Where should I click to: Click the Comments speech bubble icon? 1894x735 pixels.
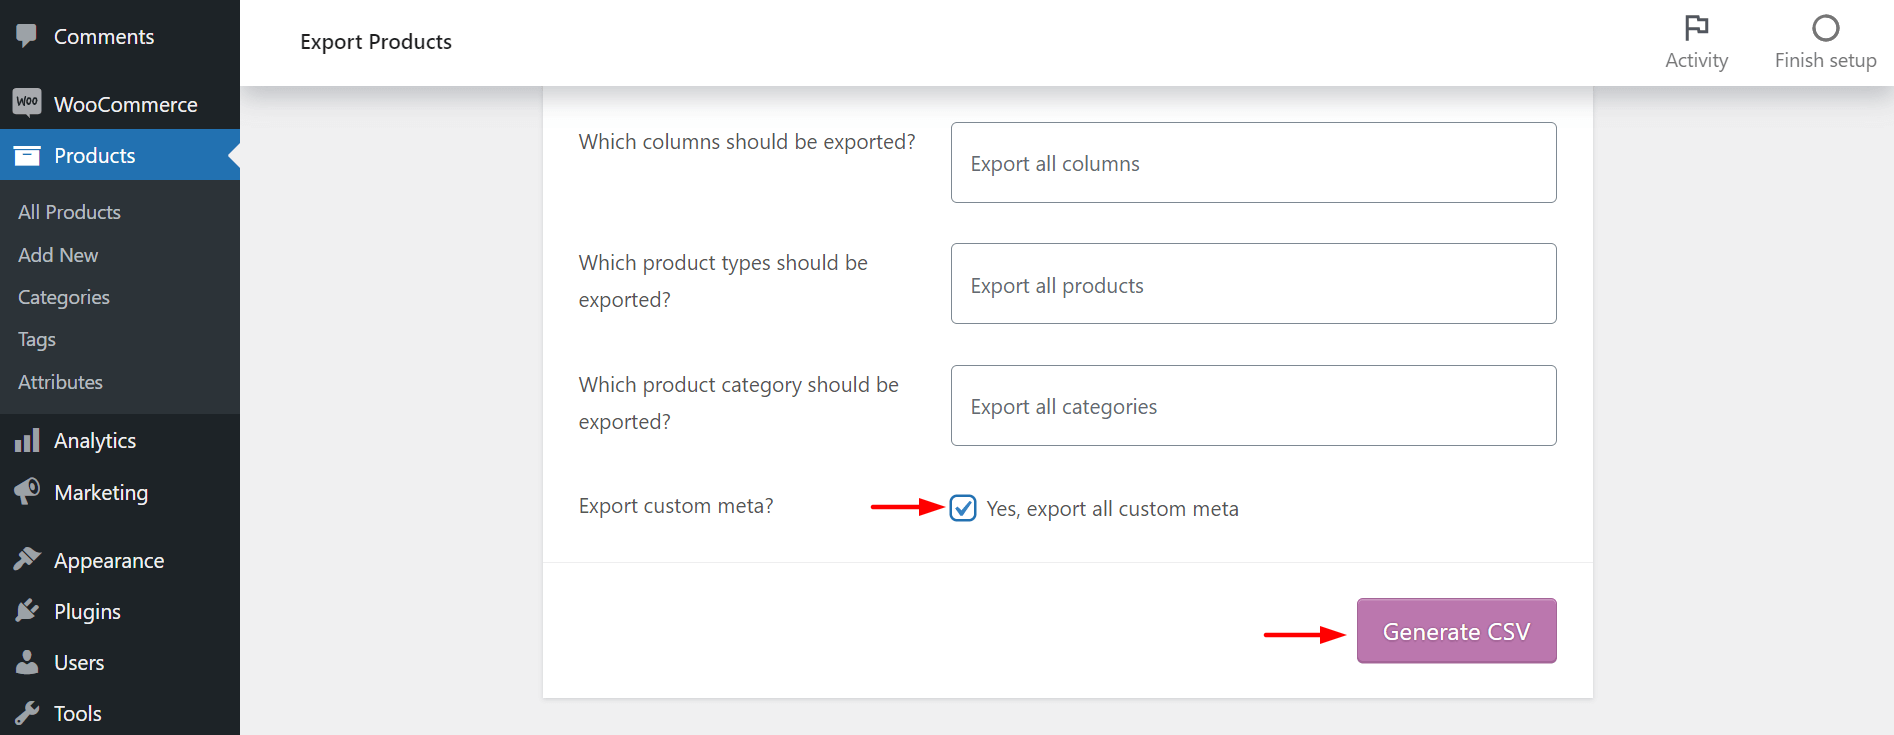27,36
